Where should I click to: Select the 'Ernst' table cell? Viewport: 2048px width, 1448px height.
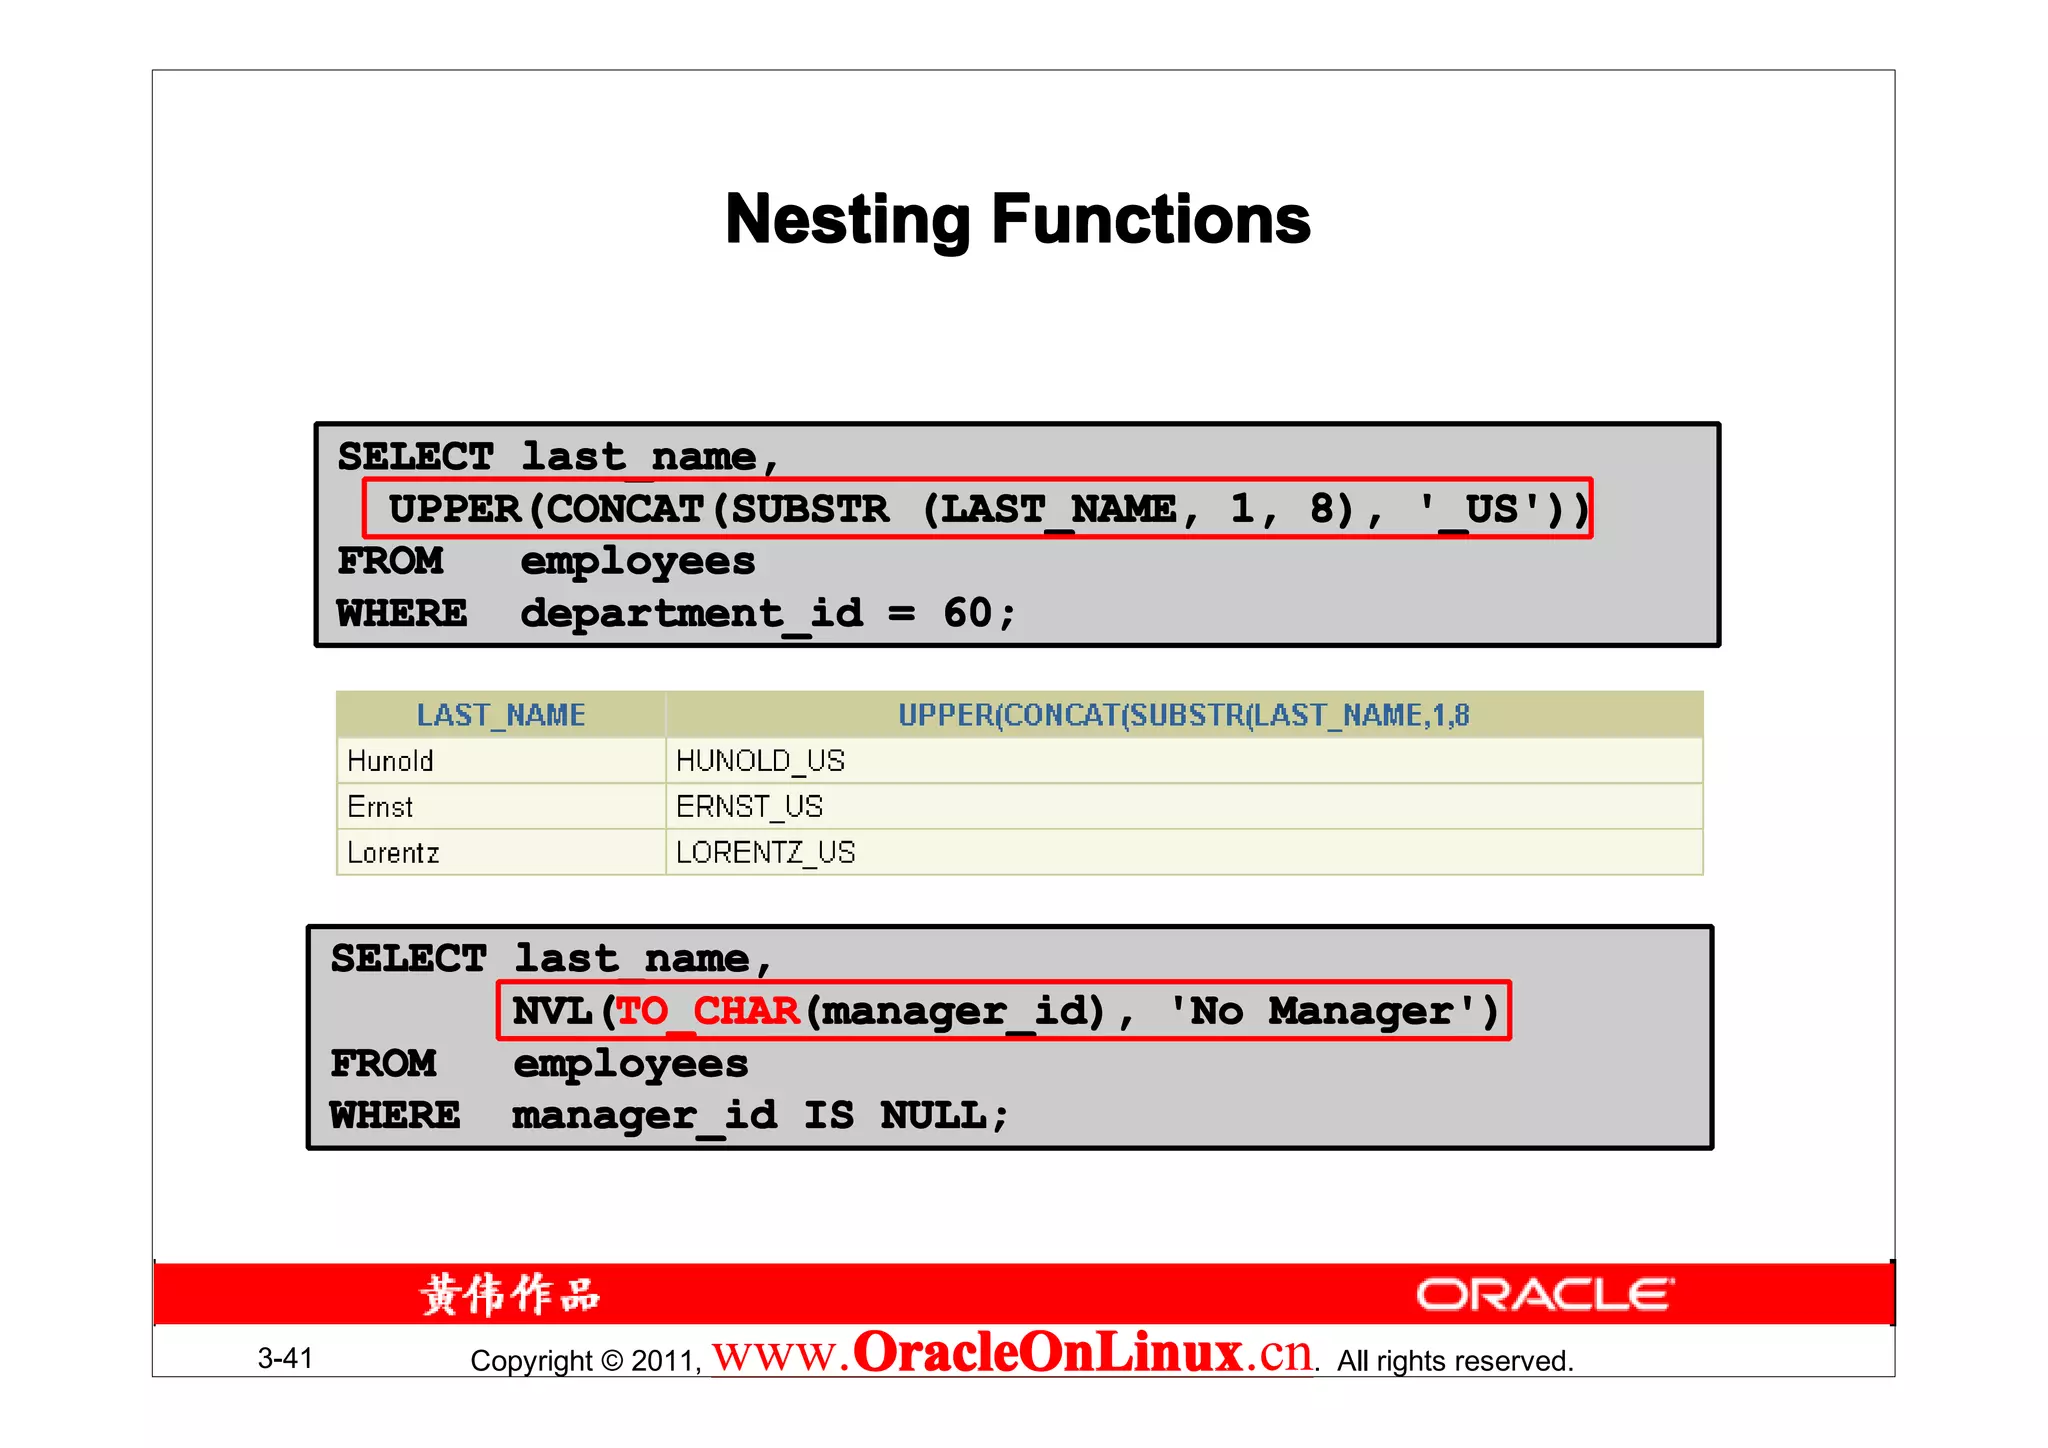501,806
